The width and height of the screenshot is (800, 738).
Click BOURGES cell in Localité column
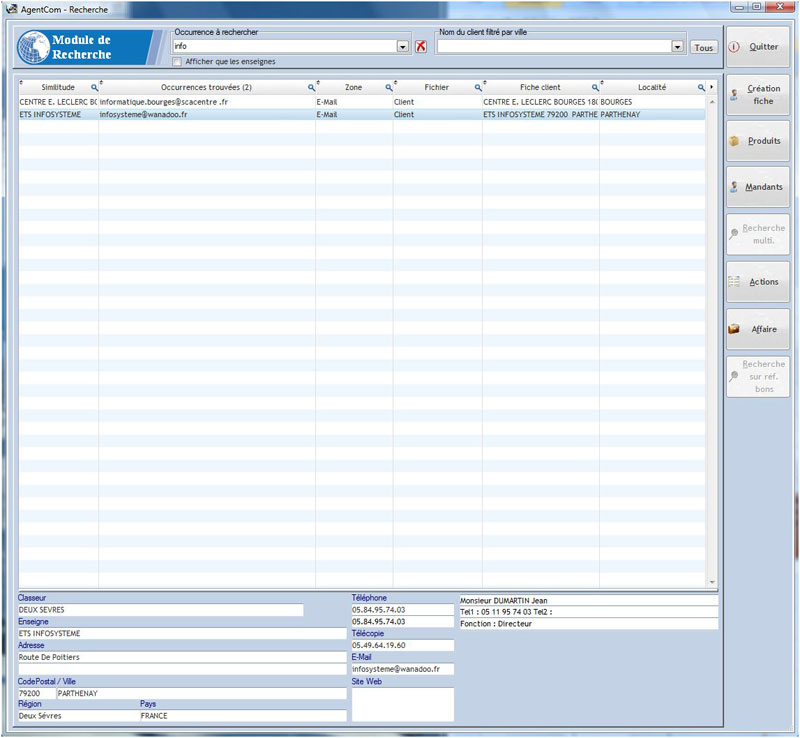pos(652,102)
